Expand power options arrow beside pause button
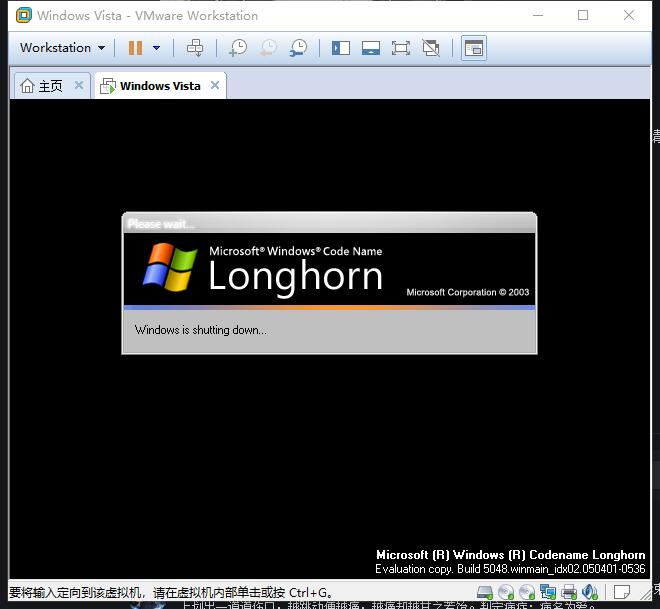This screenshot has height=609, width=660. click(x=157, y=48)
